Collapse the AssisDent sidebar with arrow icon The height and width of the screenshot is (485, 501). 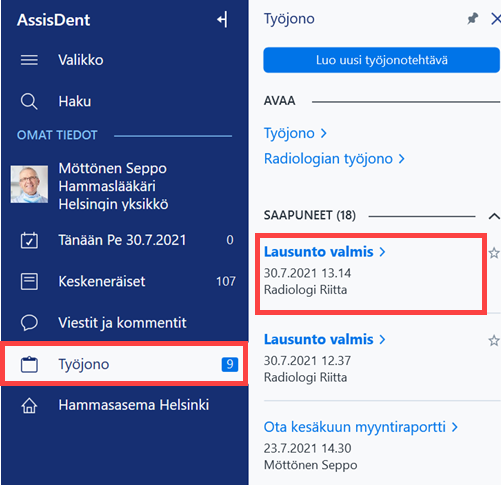click(222, 19)
